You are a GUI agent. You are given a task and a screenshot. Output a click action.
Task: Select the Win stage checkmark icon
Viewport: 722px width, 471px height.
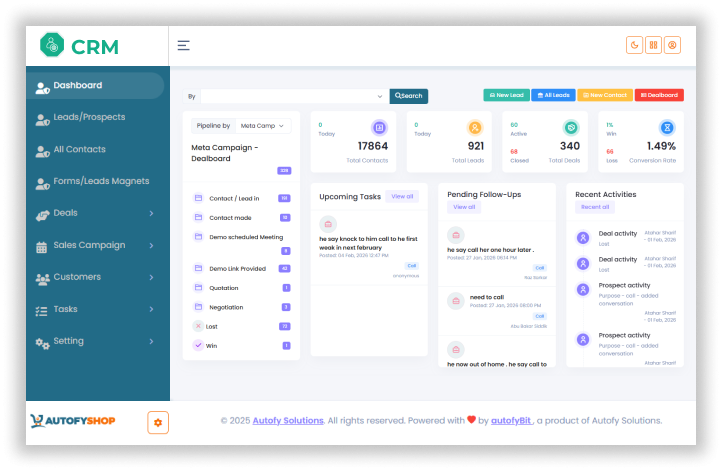pos(198,345)
